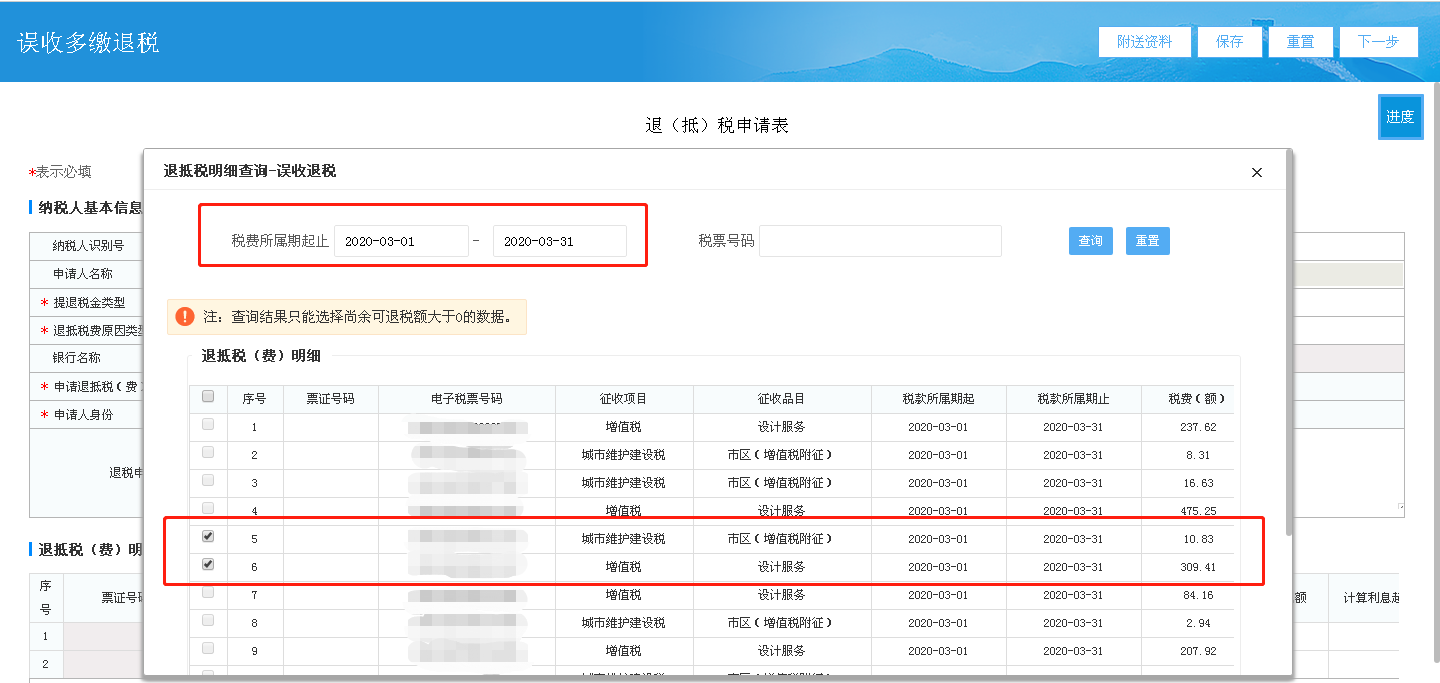Click the amount 10.83 in row 5
This screenshot has height=683, width=1440.
[x=1197, y=539]
